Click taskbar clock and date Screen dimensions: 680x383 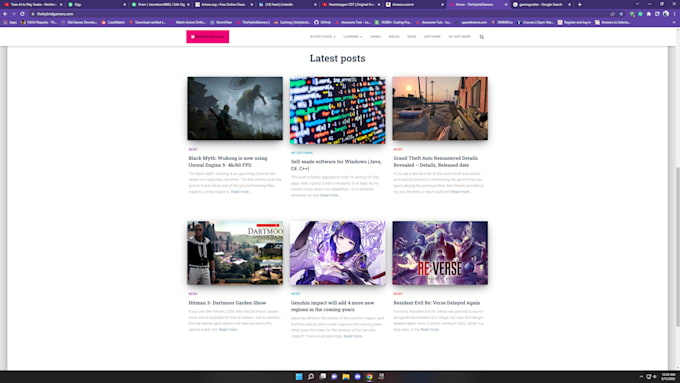click(668, 376)
